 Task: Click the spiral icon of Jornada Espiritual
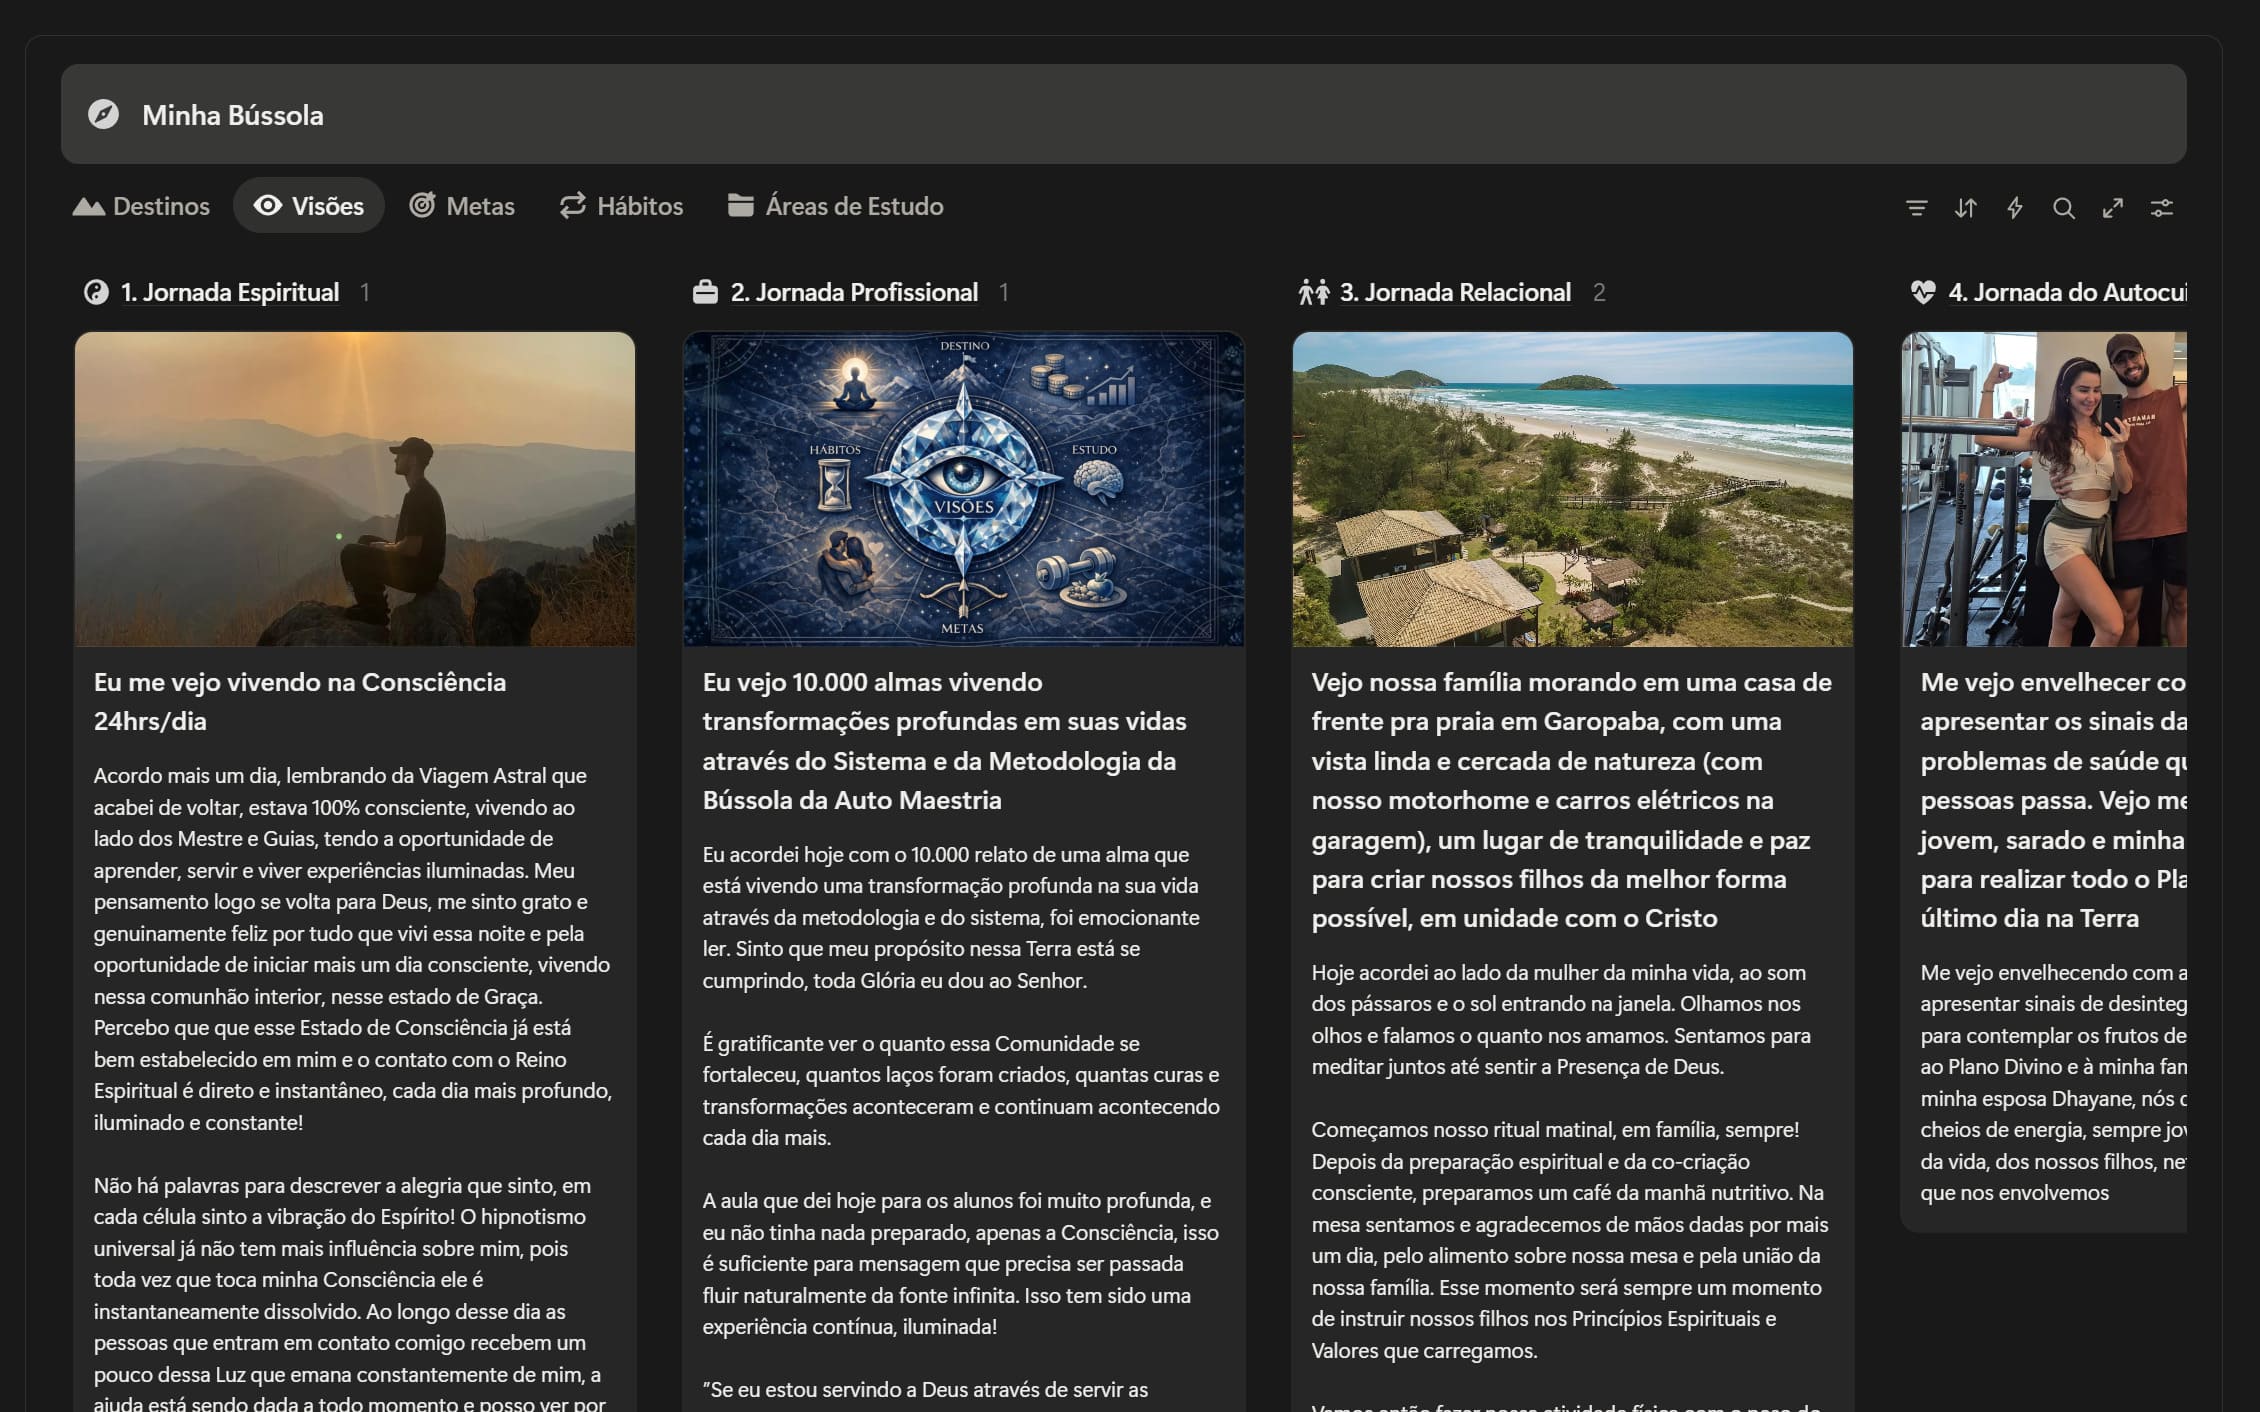pyautogui.click(x=96, y=292)
